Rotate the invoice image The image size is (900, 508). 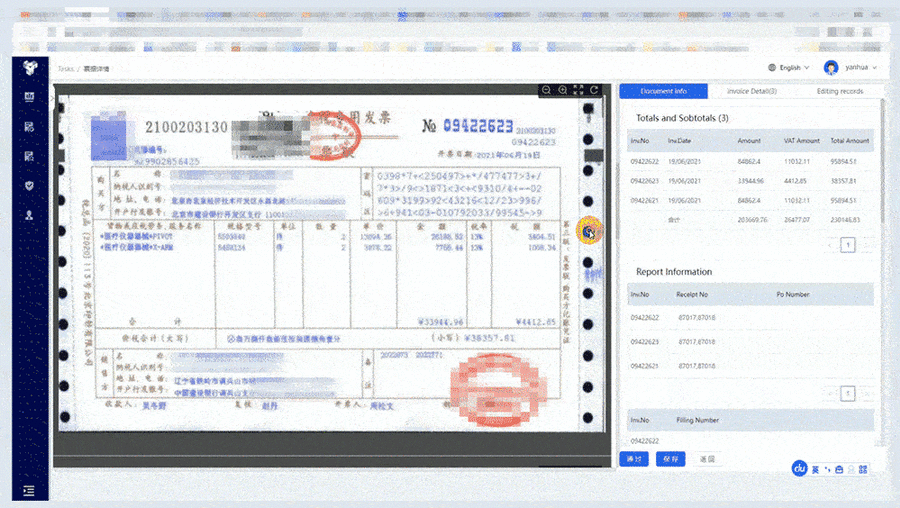pyautogui.click(x=594, y=90)
